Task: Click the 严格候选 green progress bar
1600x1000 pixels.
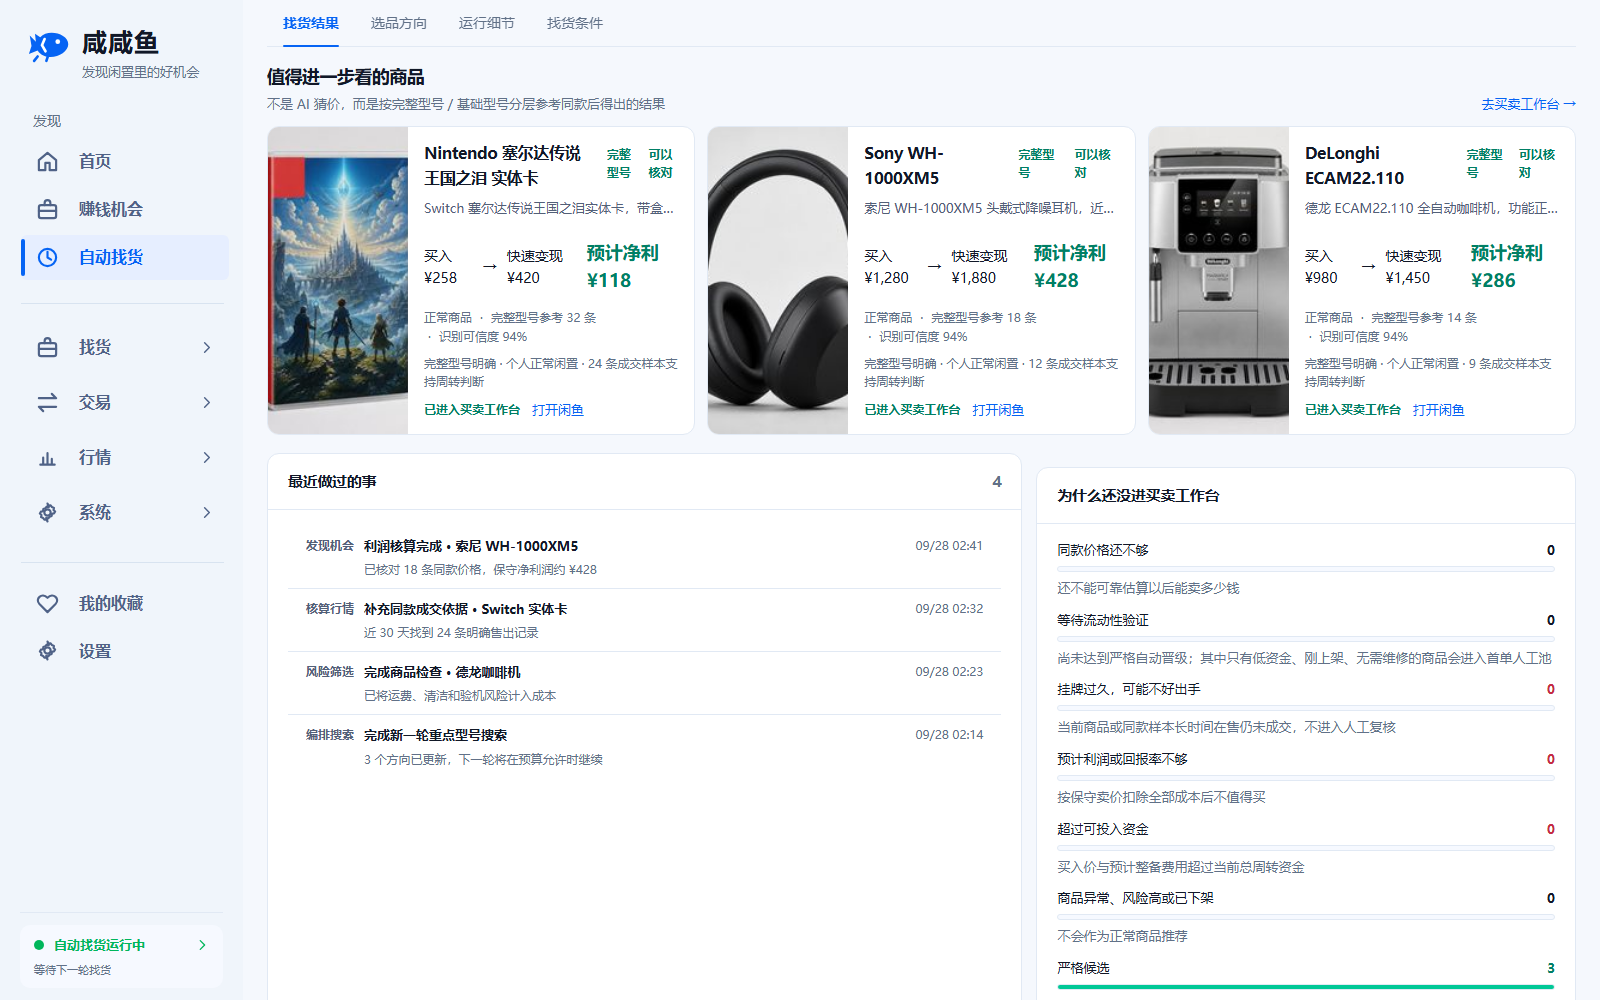Action: [x=1306, y=987]
